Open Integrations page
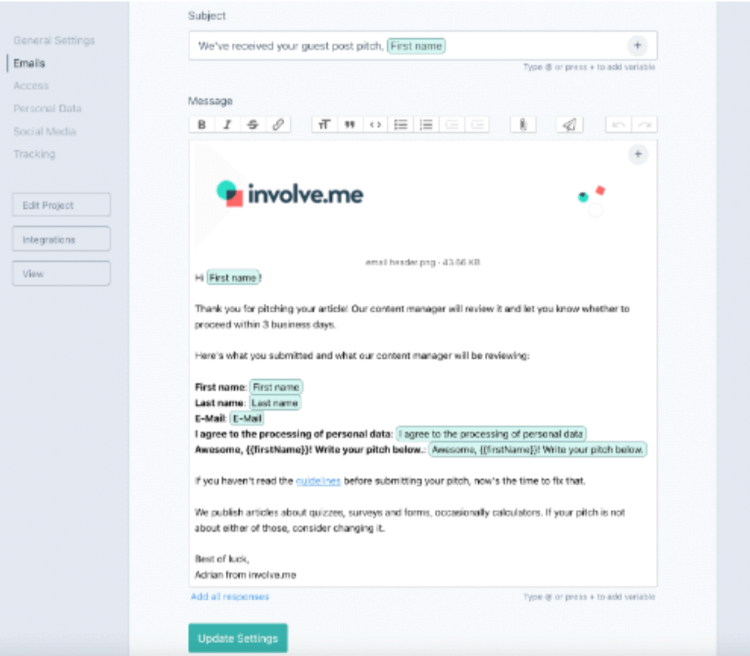Image resolution: width=750 pixels, height=656 pixels. [x=61, y=239]
